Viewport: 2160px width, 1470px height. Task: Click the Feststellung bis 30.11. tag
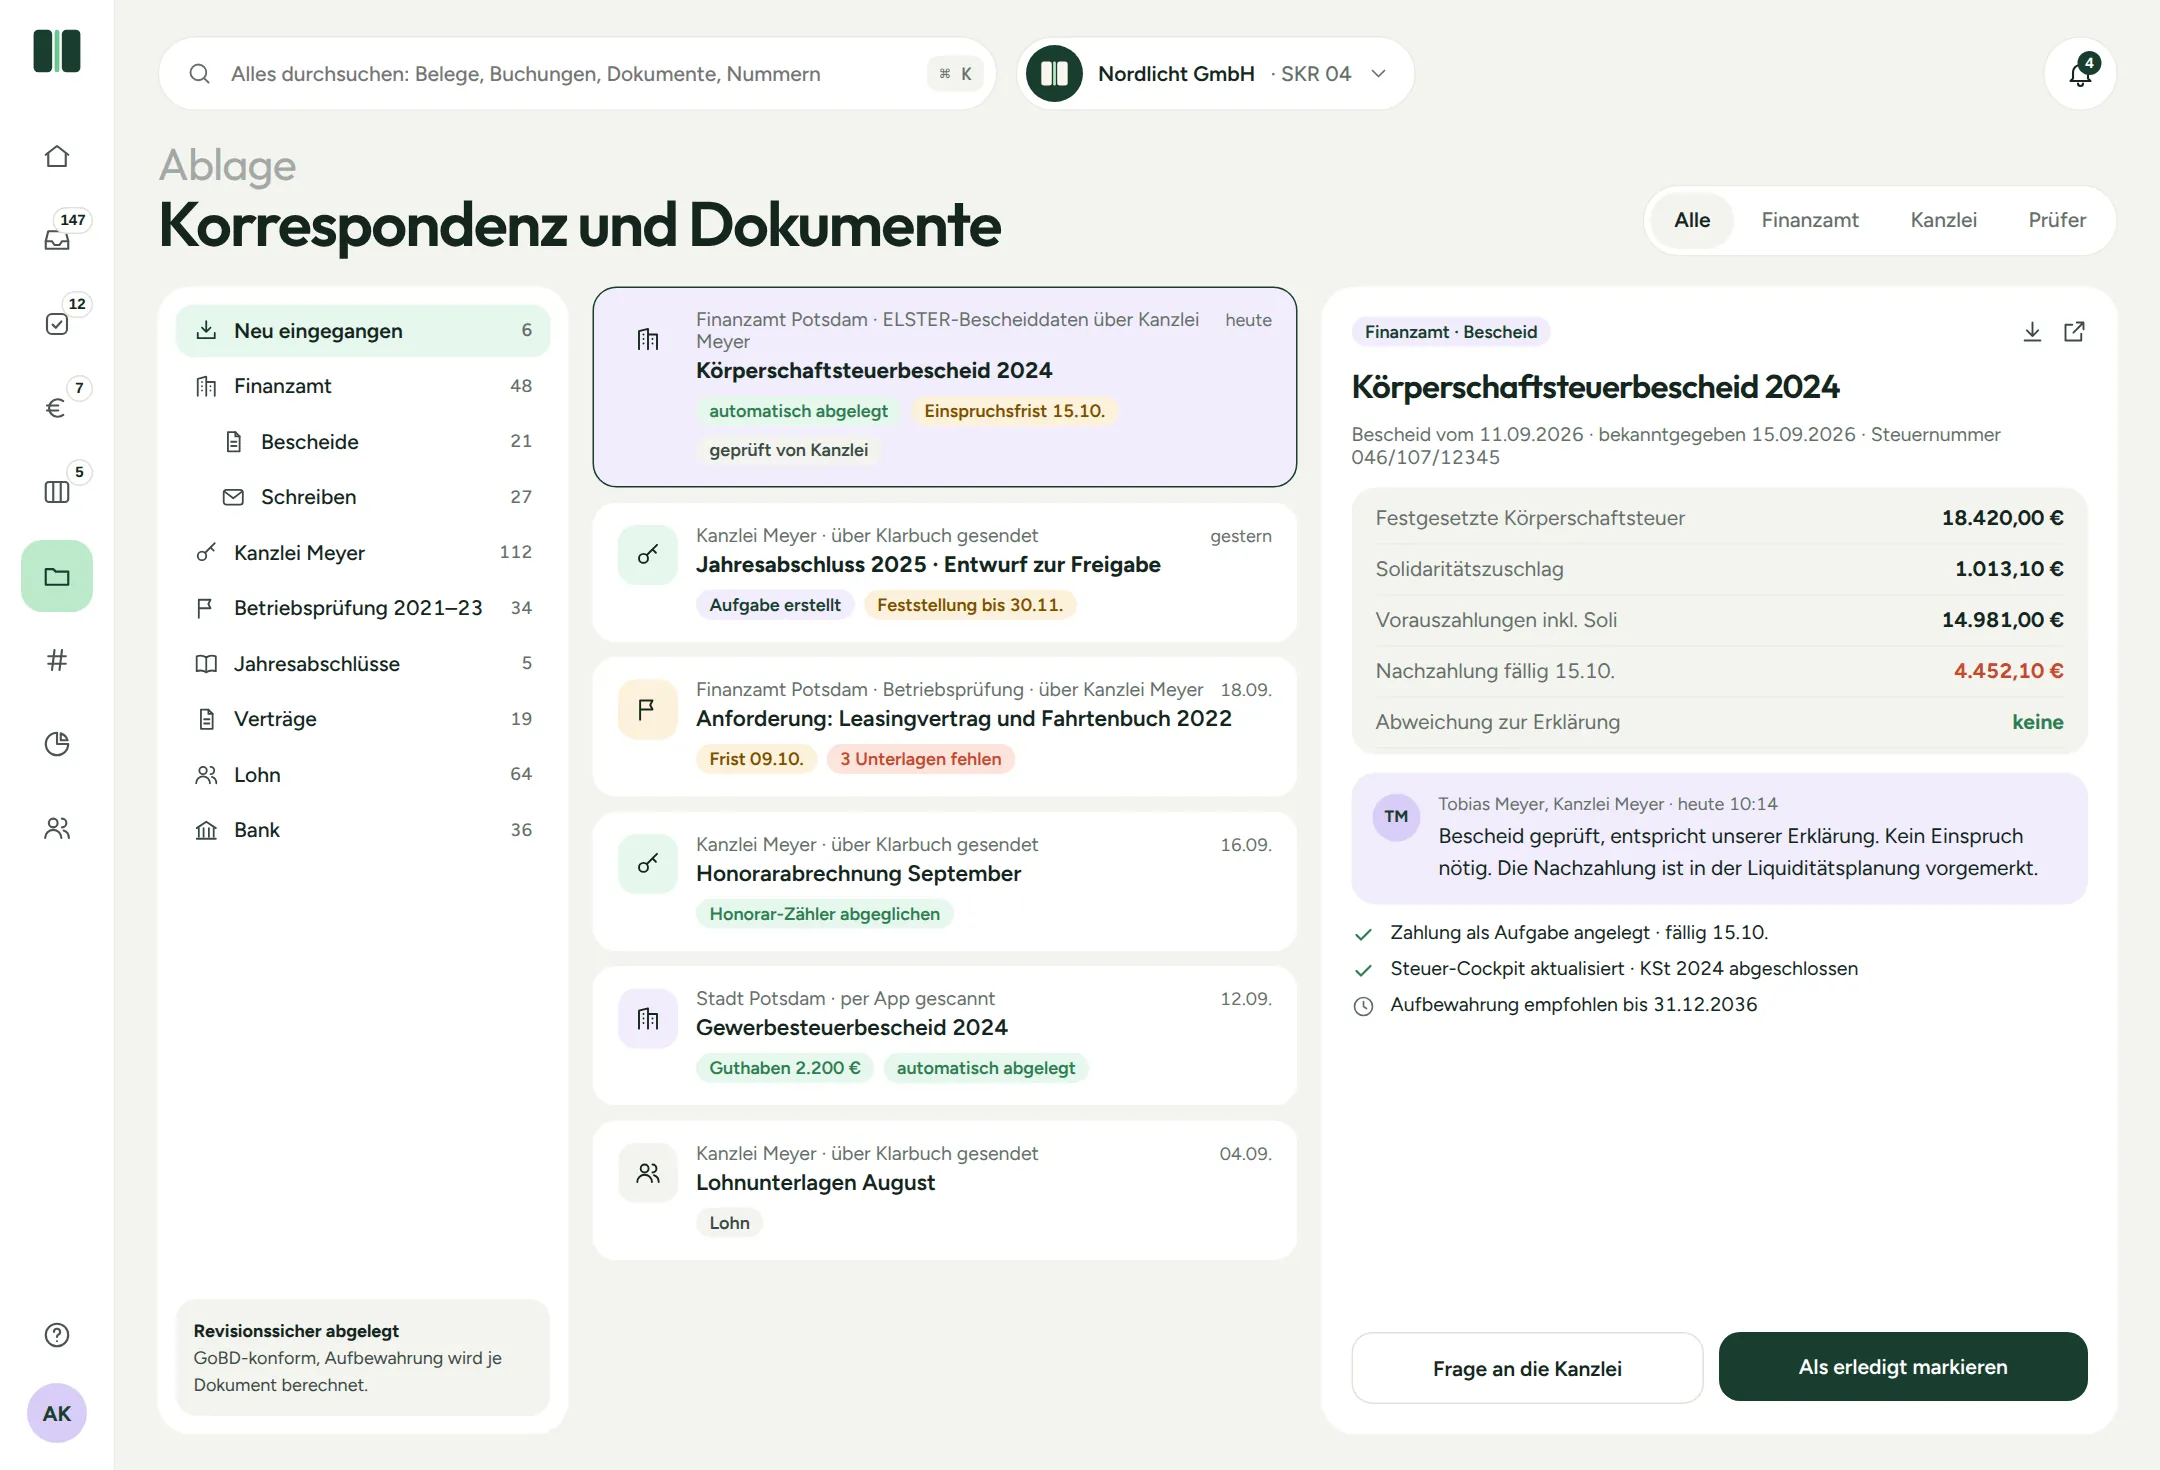970,605
